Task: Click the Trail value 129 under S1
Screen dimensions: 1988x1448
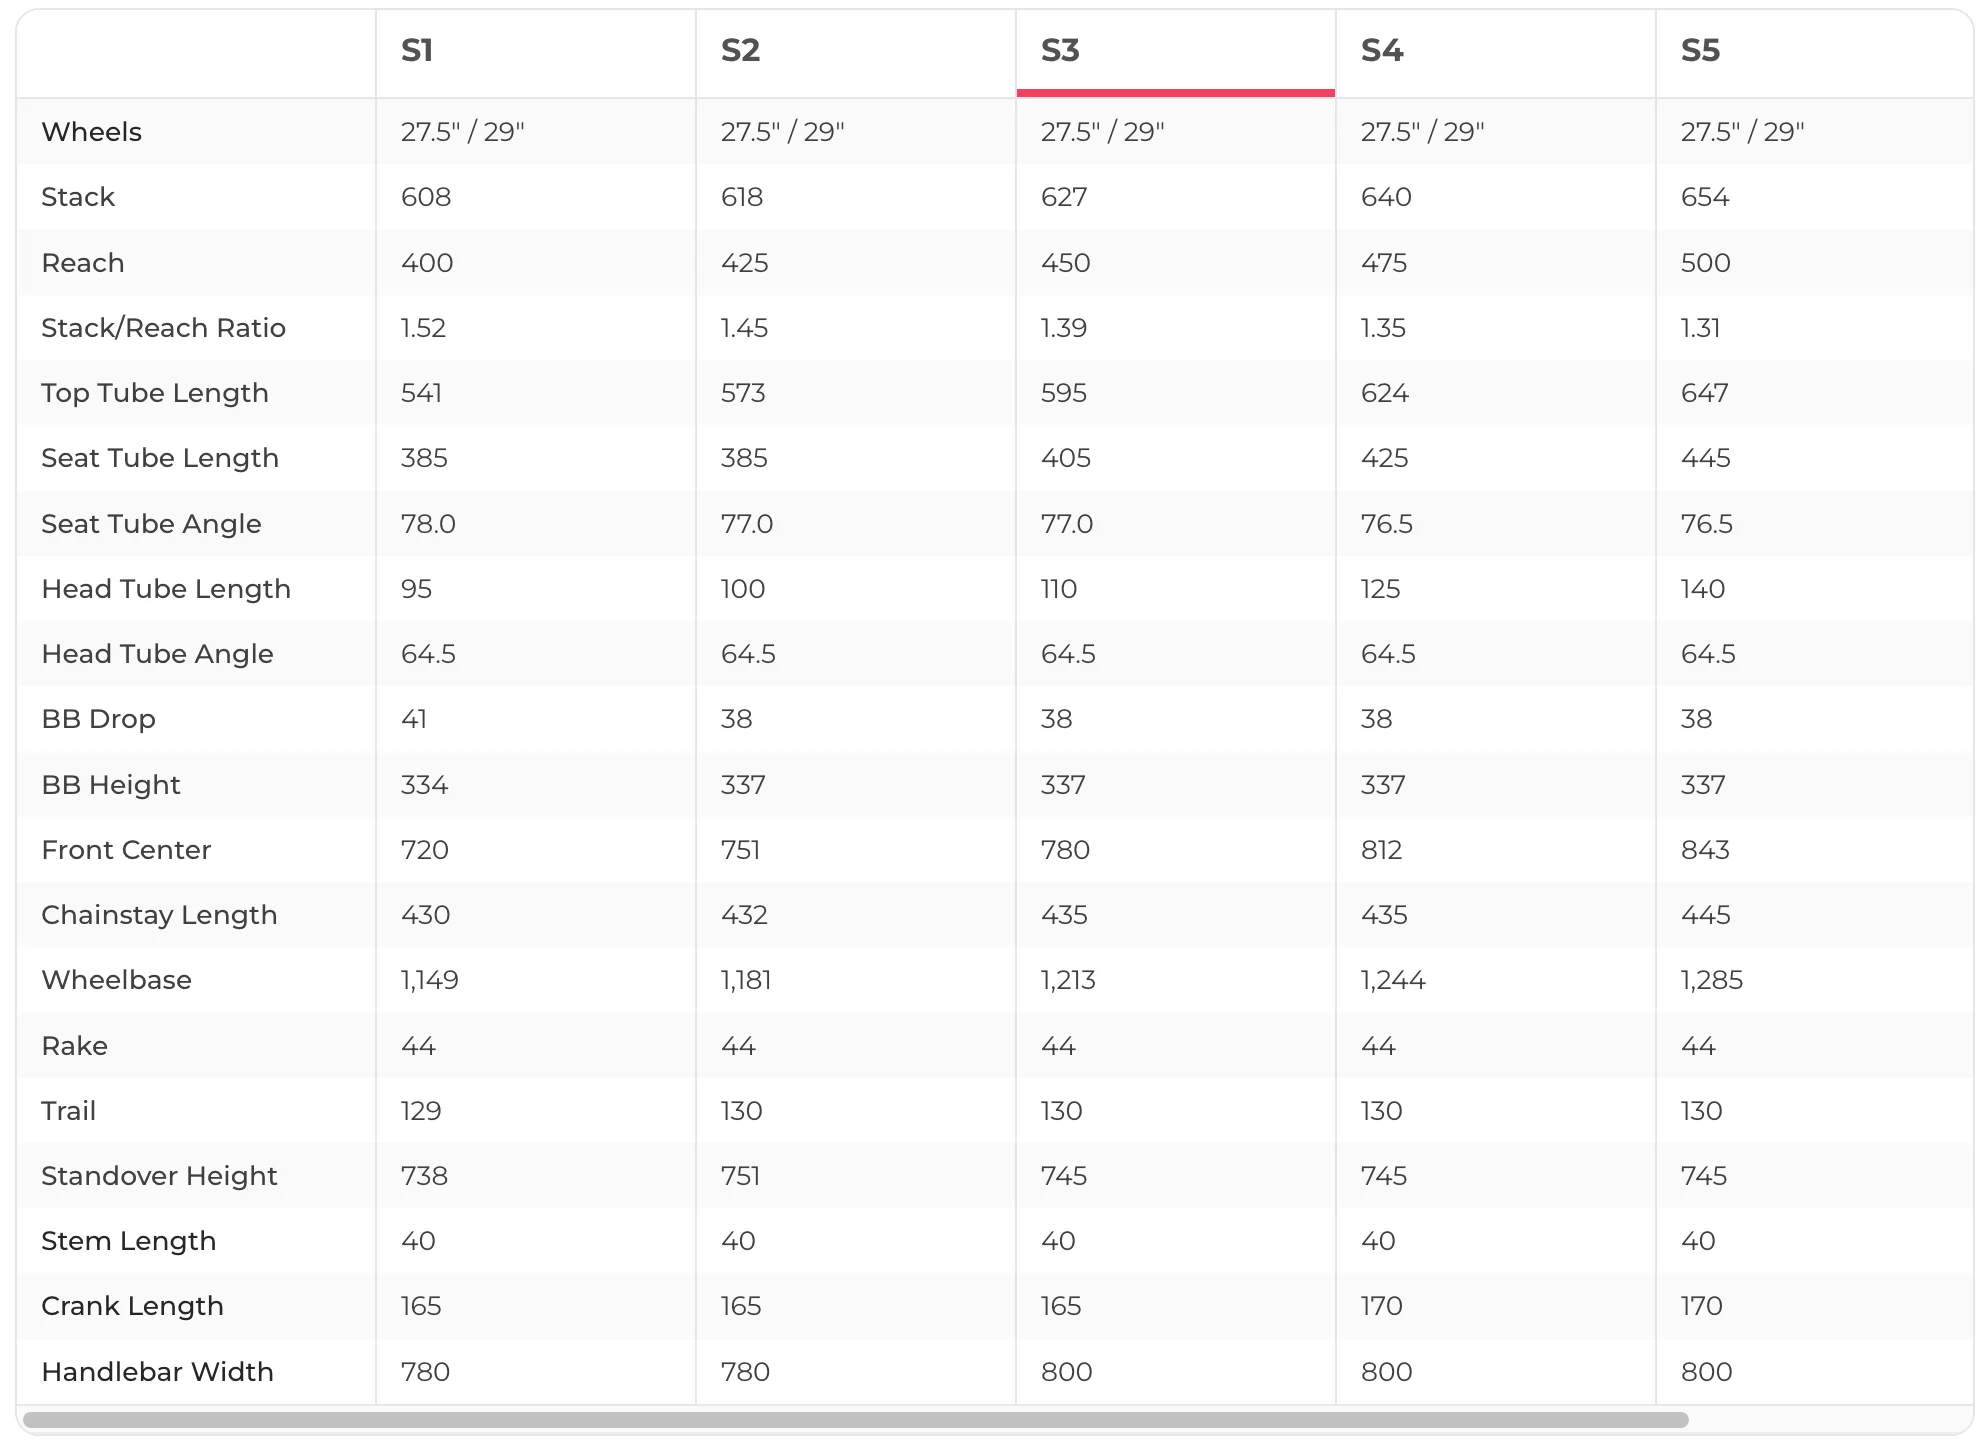Action: [x=421, y=1111]
